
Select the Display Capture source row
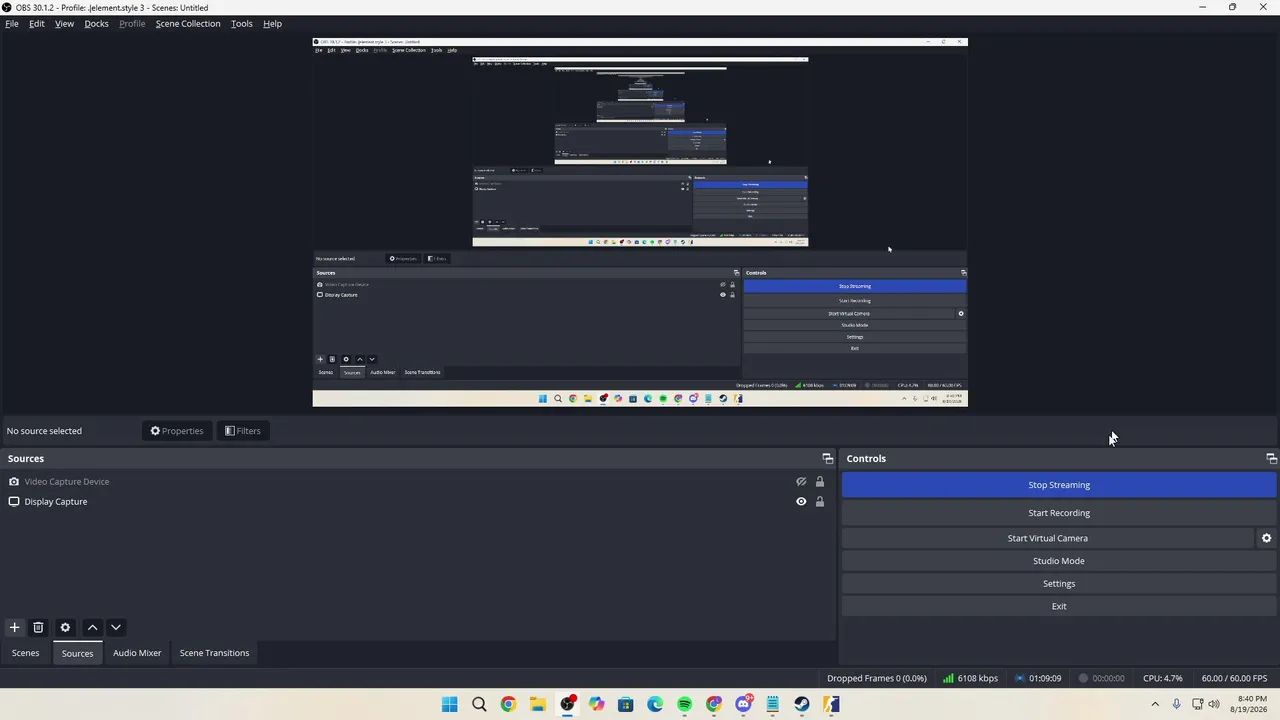tap(418, 501)
